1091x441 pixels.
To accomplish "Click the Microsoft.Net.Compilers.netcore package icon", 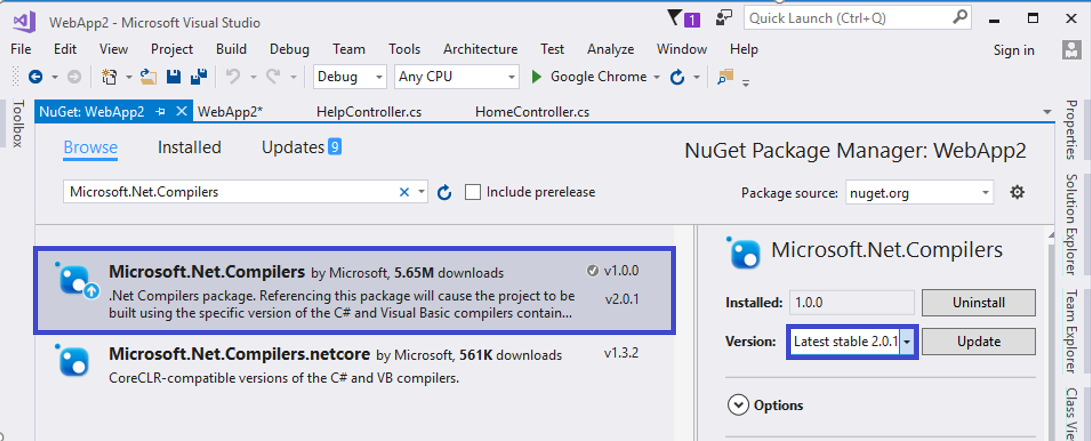I will (x=73, y=362).
